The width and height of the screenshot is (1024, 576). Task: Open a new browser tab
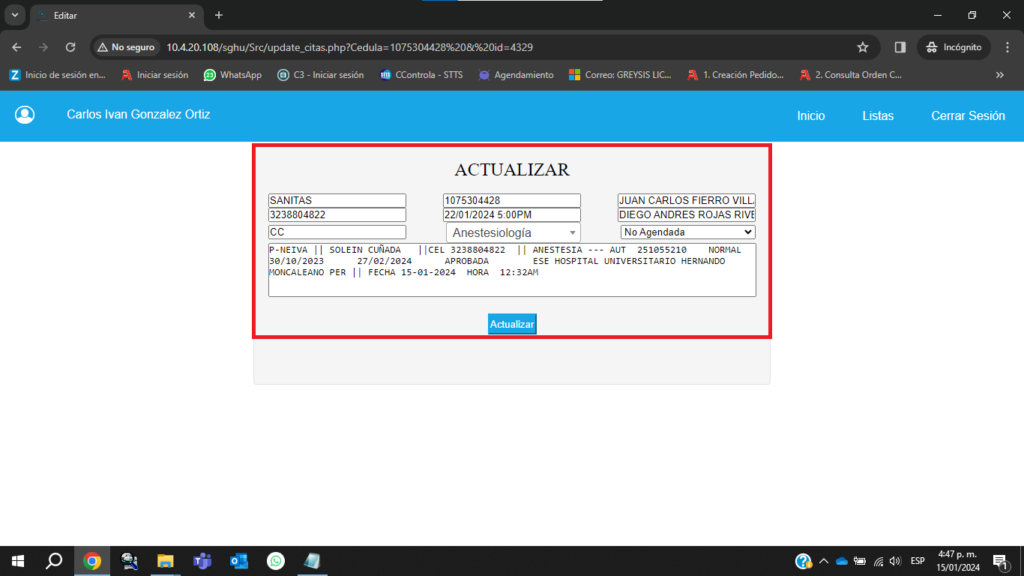point(219,15)
